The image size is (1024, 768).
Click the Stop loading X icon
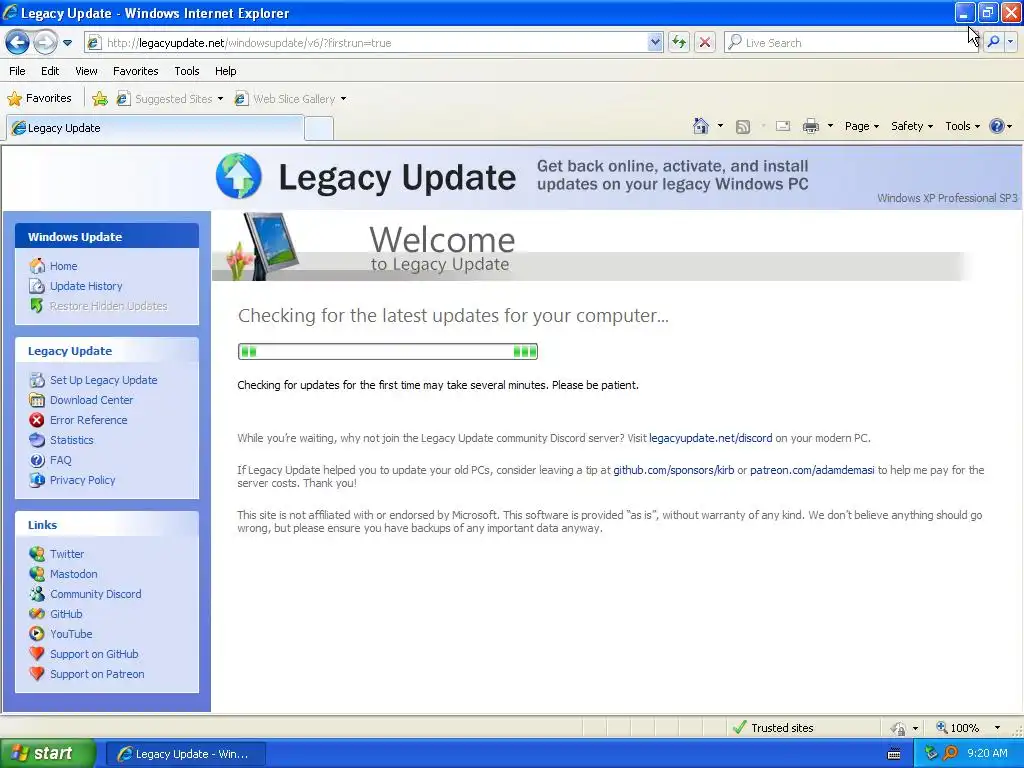705,43
